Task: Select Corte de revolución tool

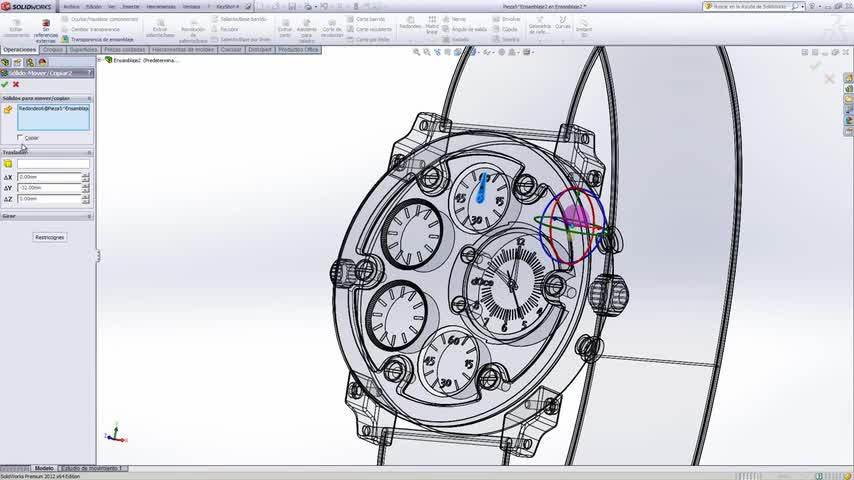Action: [x=332, y=29]
